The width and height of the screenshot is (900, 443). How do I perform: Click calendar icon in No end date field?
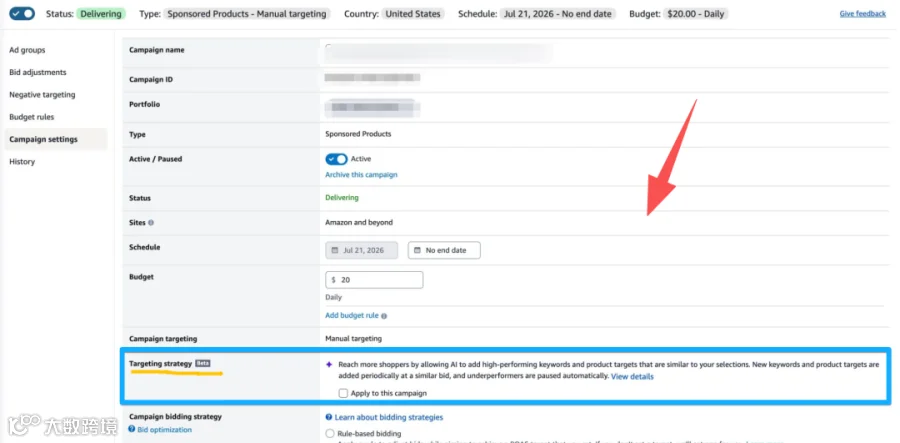coord(416,251)
